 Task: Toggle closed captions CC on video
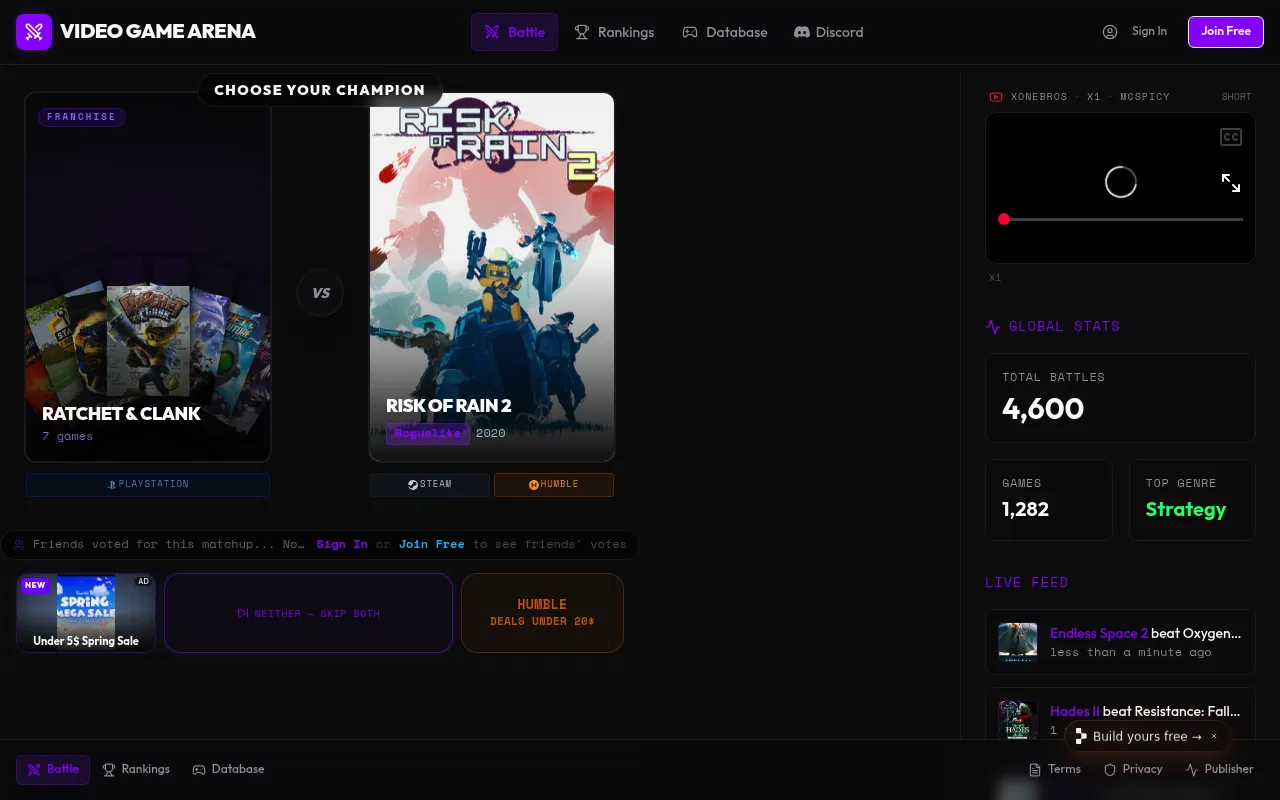point(1231,137)
